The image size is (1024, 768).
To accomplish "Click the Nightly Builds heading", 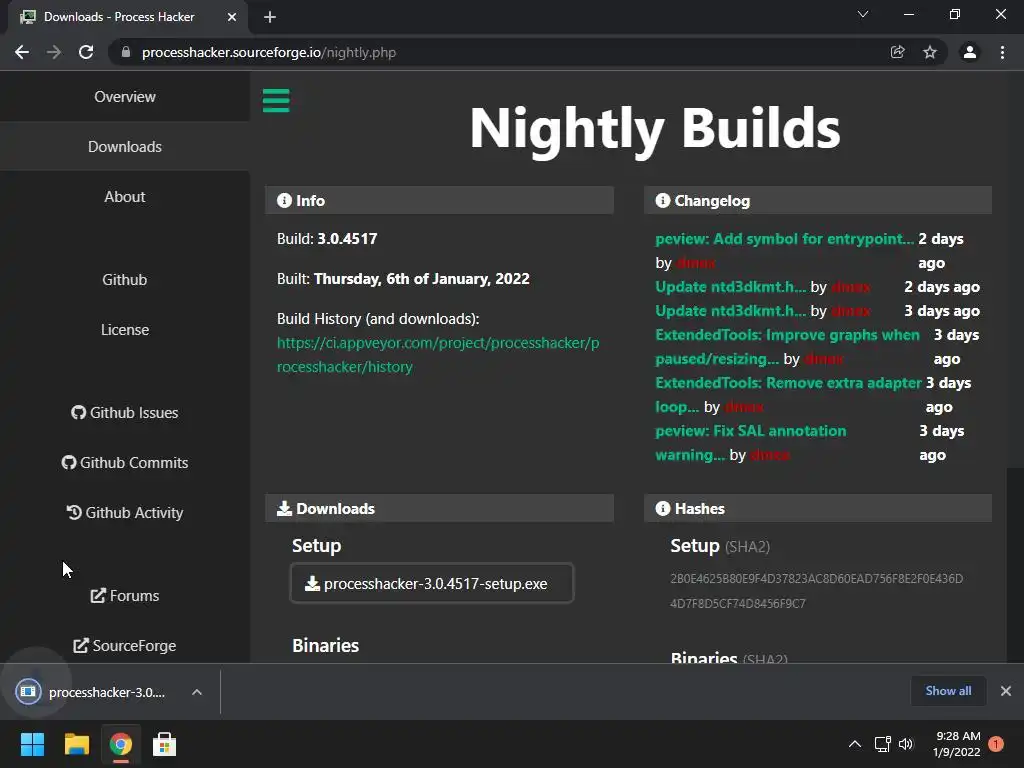I will (x=655, y=129).
